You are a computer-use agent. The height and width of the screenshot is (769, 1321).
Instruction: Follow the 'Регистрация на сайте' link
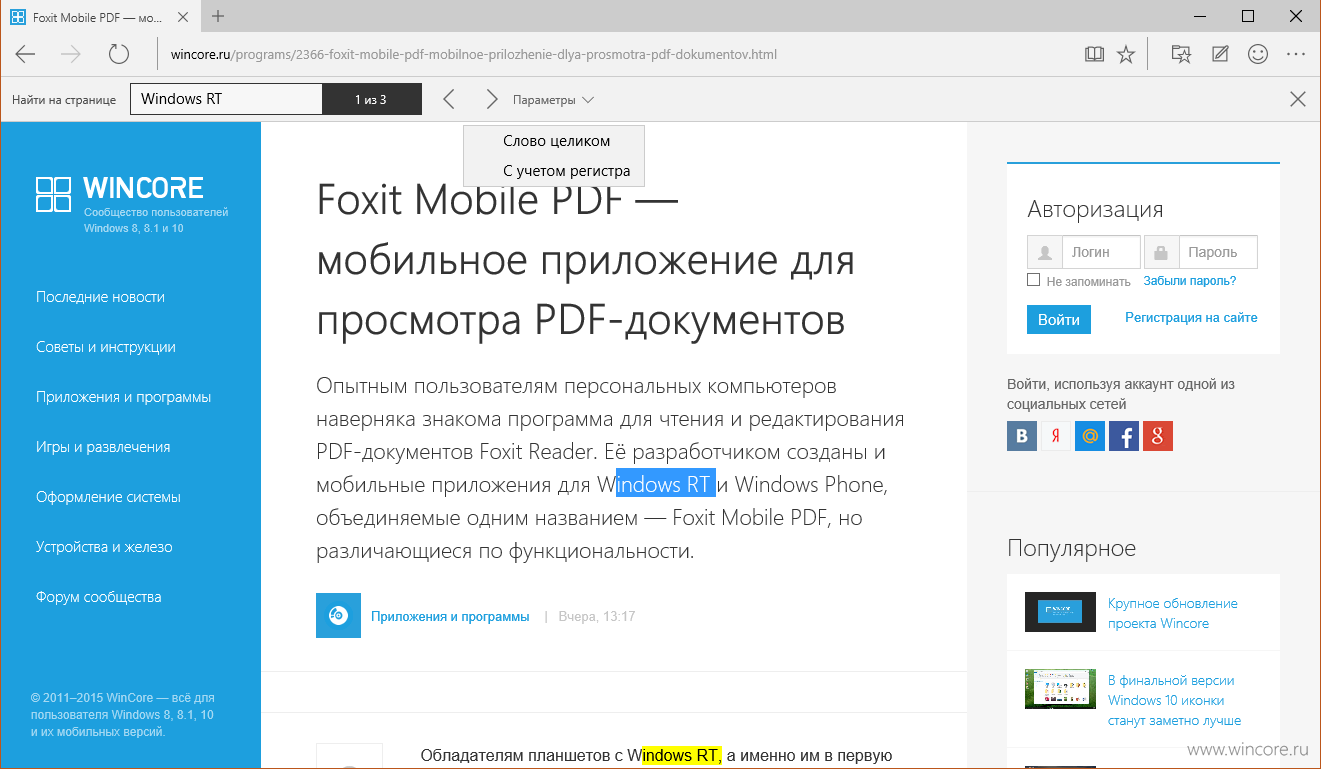[x=1191, y=317]
